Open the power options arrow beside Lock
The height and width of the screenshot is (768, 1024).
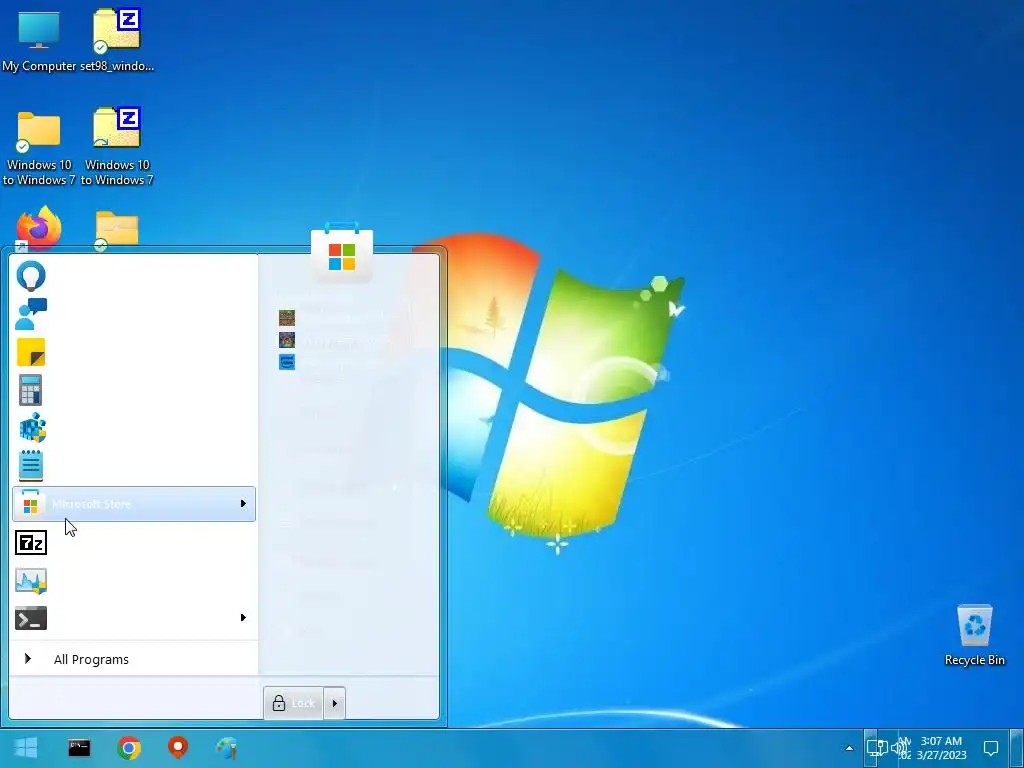[334, 703]
